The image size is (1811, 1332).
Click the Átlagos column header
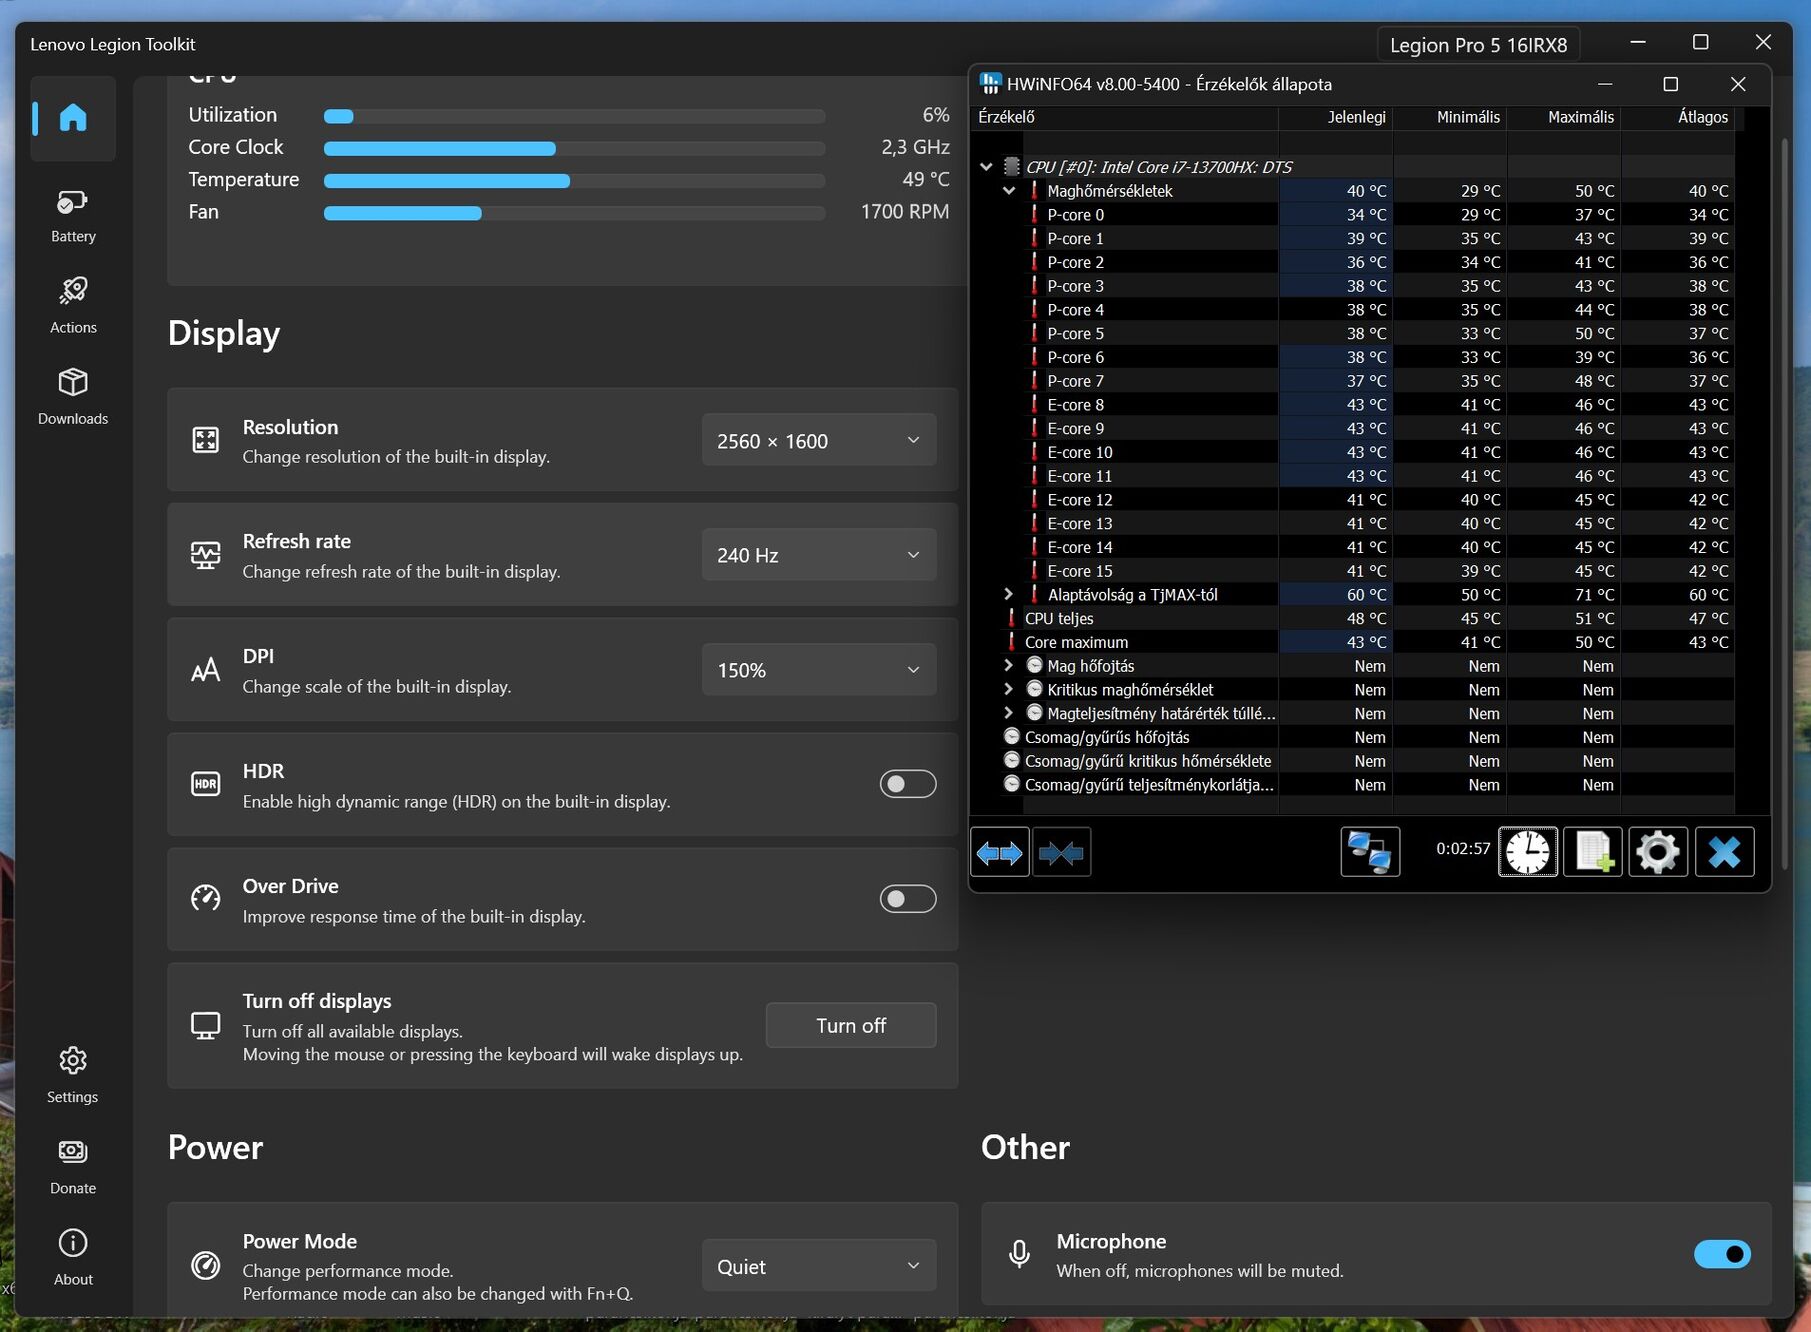1677,117
